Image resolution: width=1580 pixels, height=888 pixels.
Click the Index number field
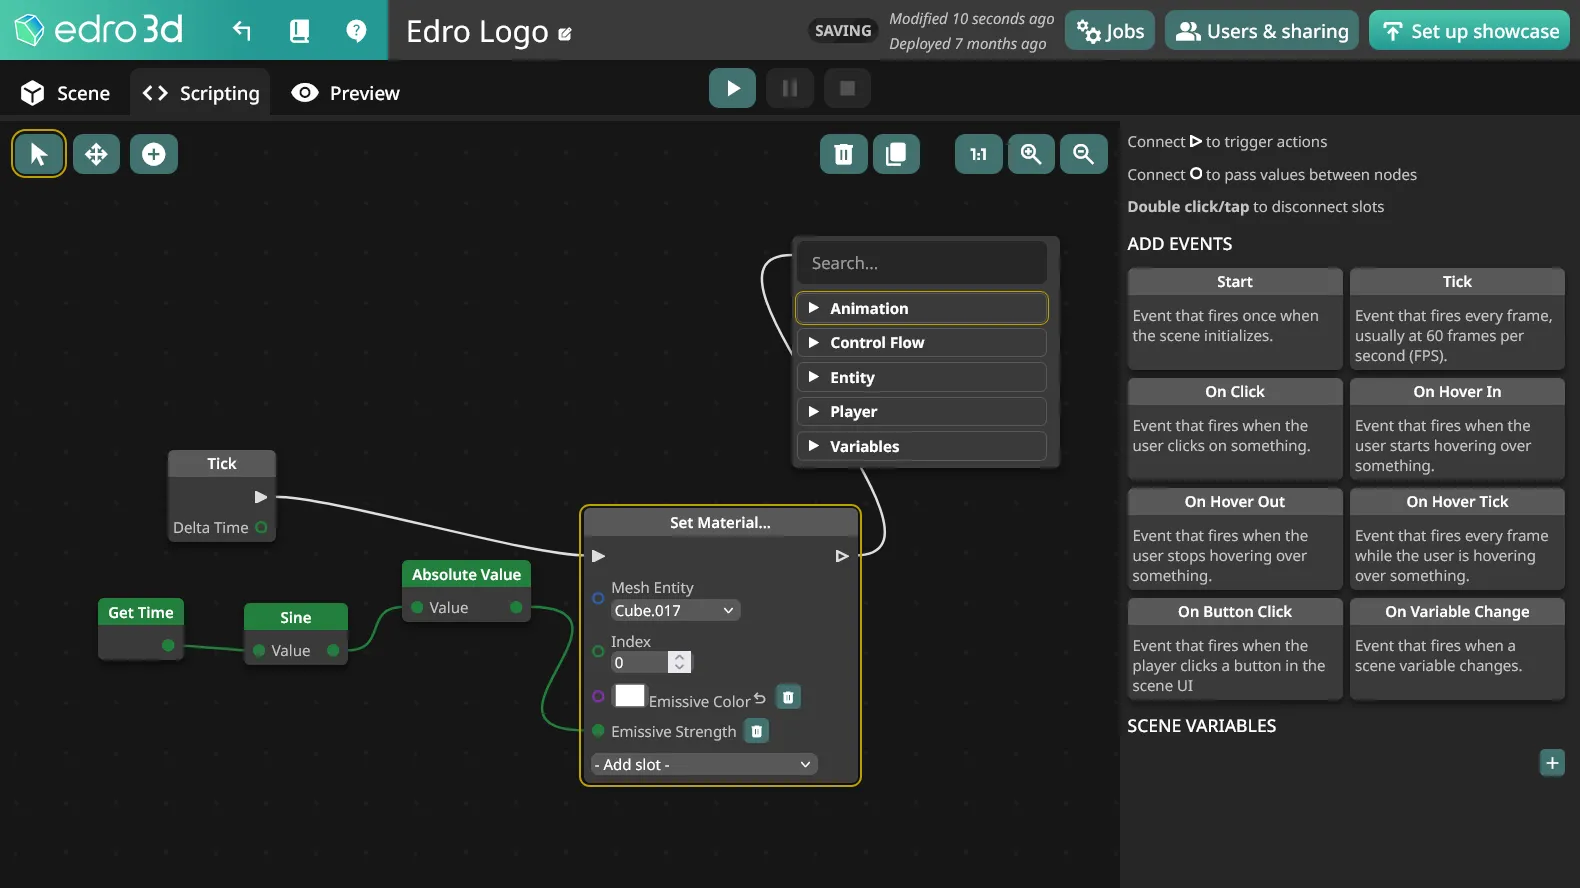click(651, 662)
